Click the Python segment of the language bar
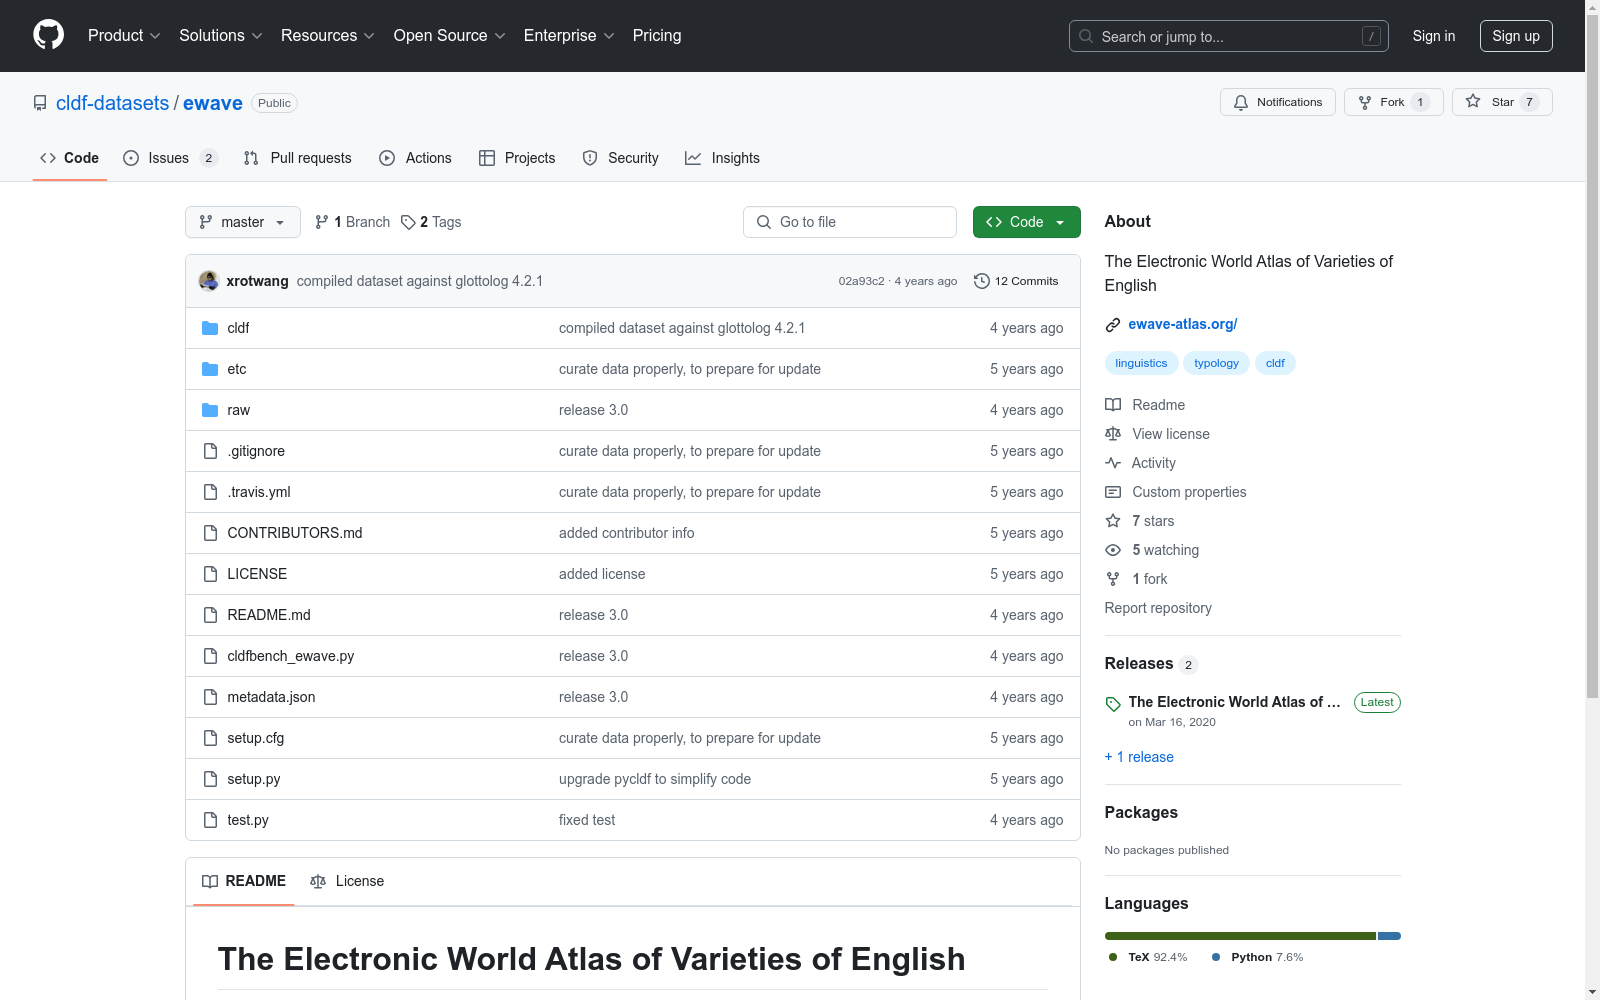This screenshot has width=1600, height=1000. [1389, 936]
